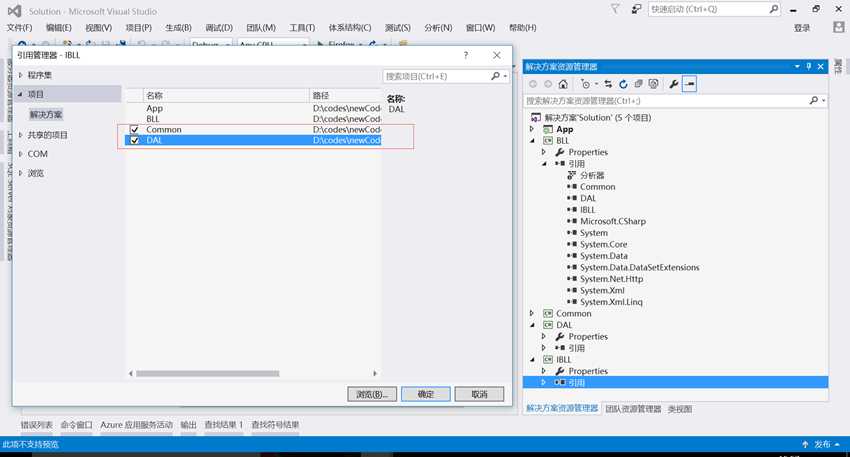Click the Properties wrench icon under BLL
Image resolution: width=850 pixels, height=457 pixels.
point(560,152)
